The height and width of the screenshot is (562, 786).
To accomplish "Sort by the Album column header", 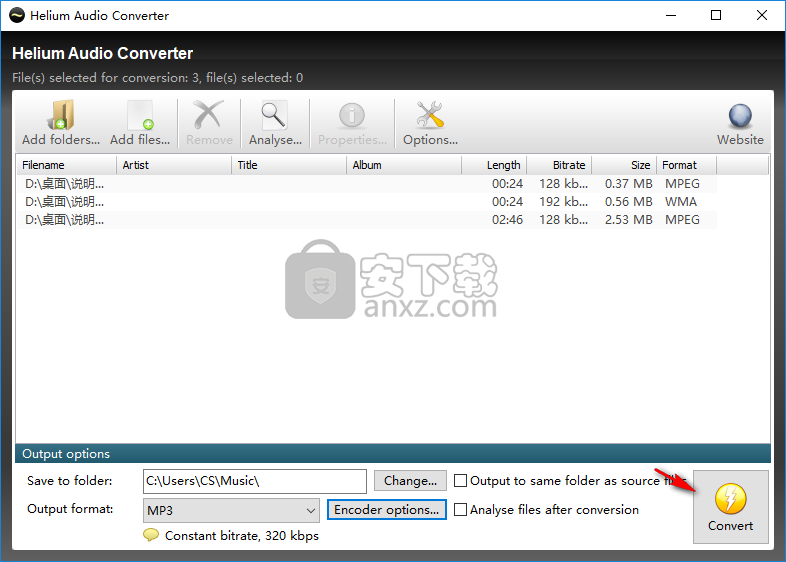I will pos(404,165).
